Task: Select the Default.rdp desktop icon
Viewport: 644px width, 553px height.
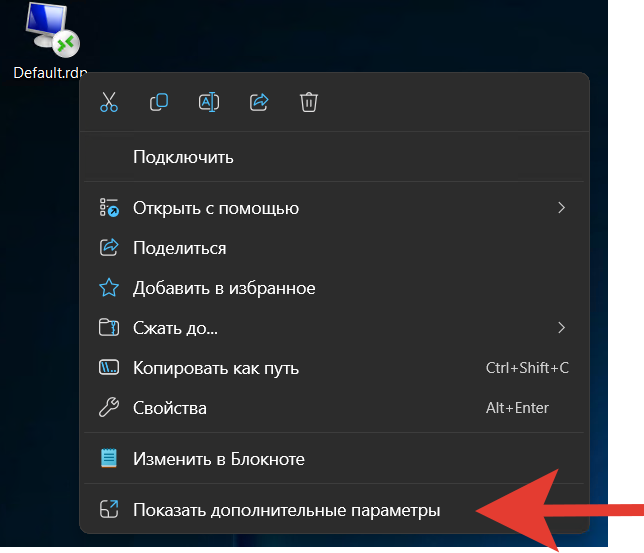Action: [50, 41]
